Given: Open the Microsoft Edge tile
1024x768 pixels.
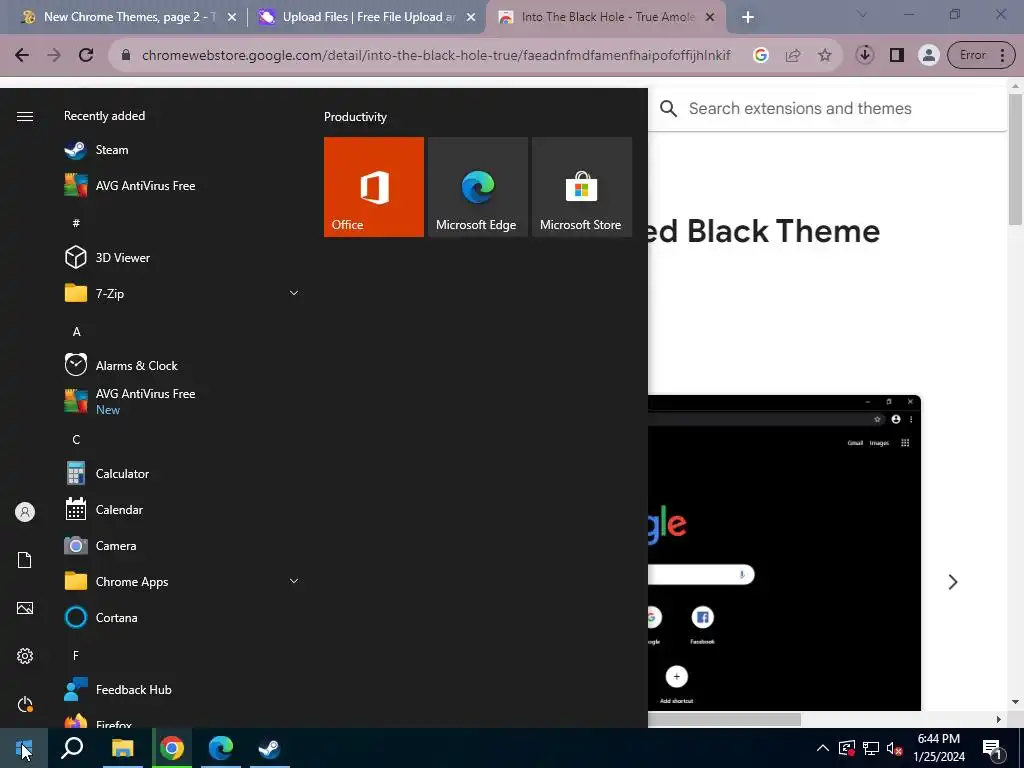Looking at the screenshot, I should coord(477,187).
